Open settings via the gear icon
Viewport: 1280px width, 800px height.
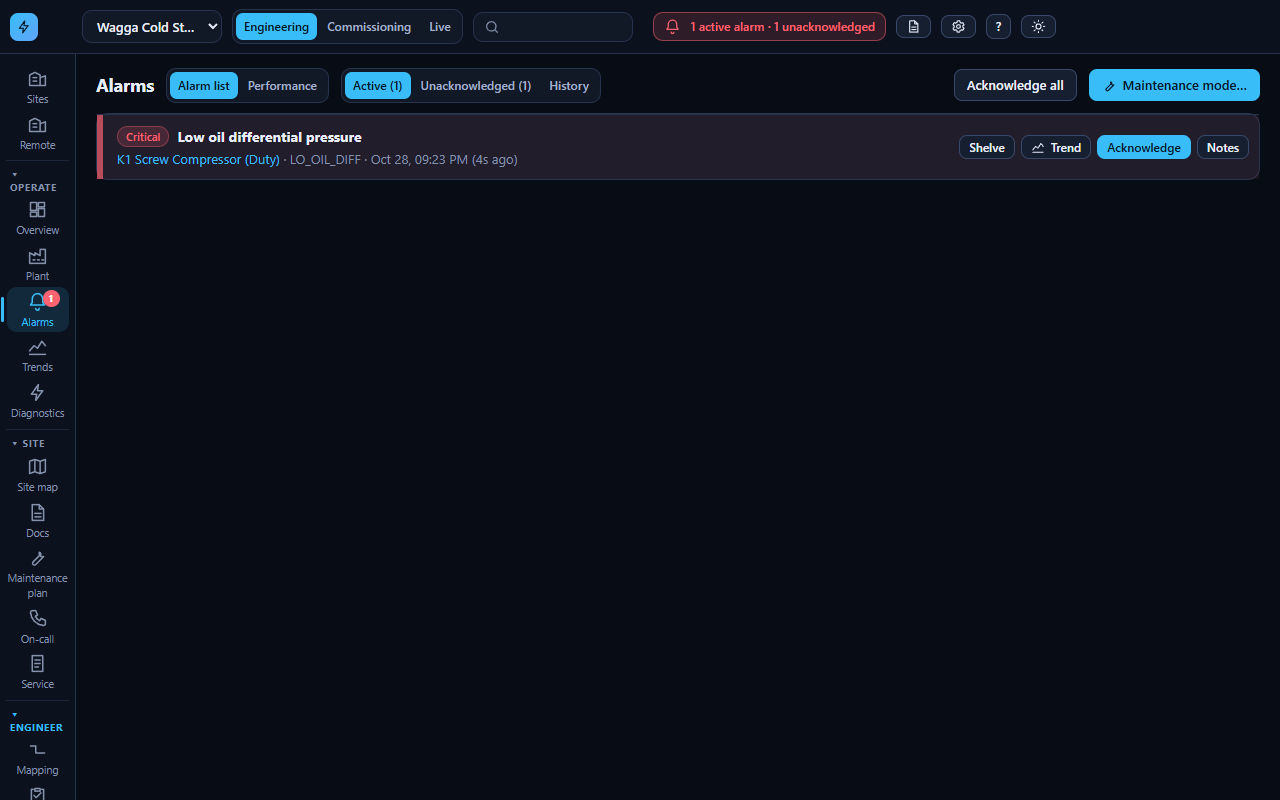(x=958, y=27)
